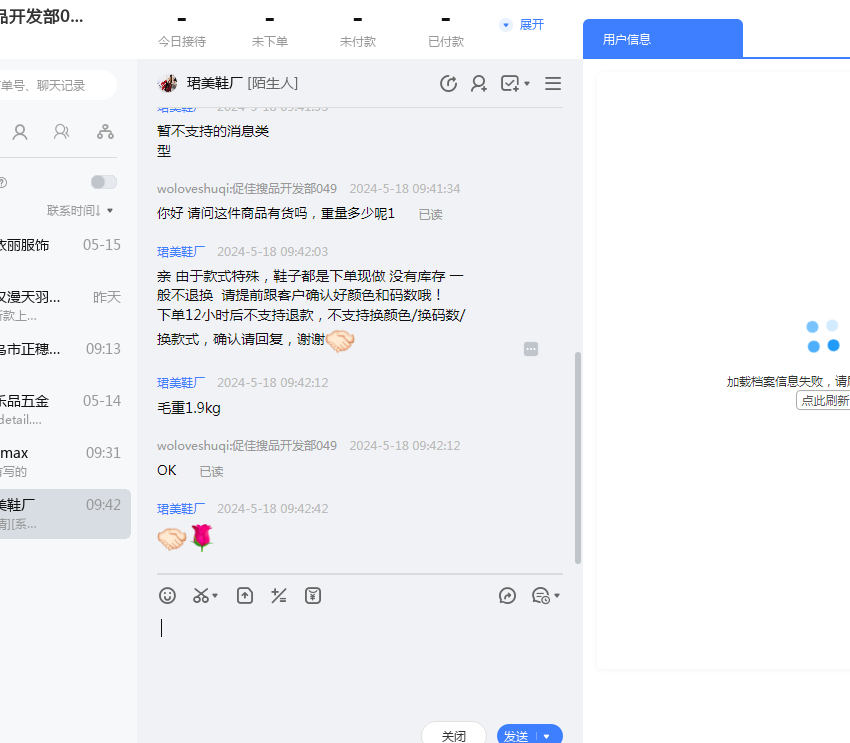
Task: Select the organization tree icon in sidebar
Action: 105,131
